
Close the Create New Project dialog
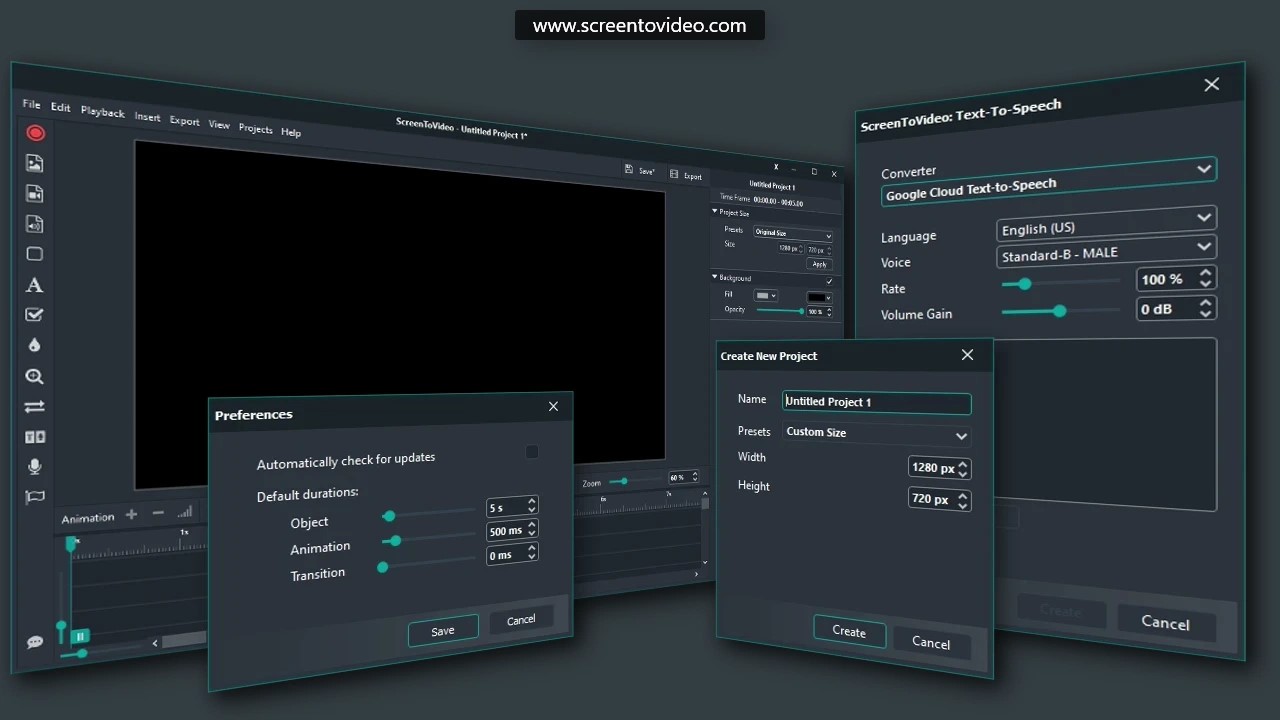point(967,355)
